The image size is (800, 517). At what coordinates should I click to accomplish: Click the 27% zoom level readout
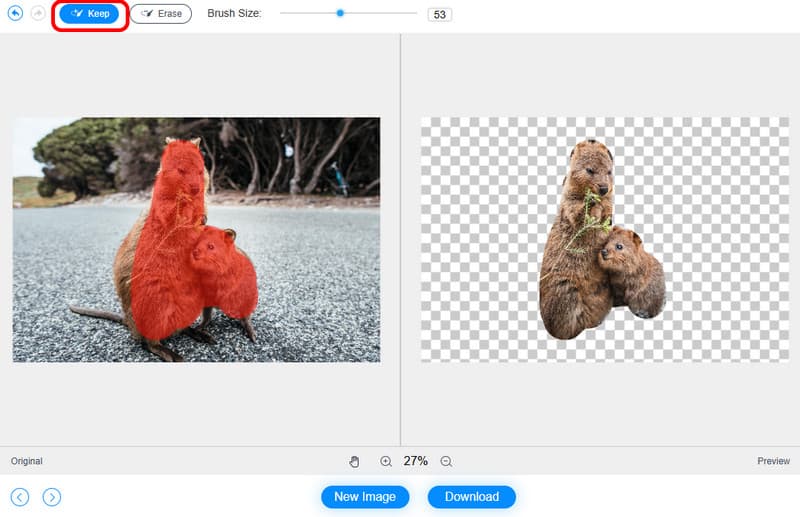point(415,461)
